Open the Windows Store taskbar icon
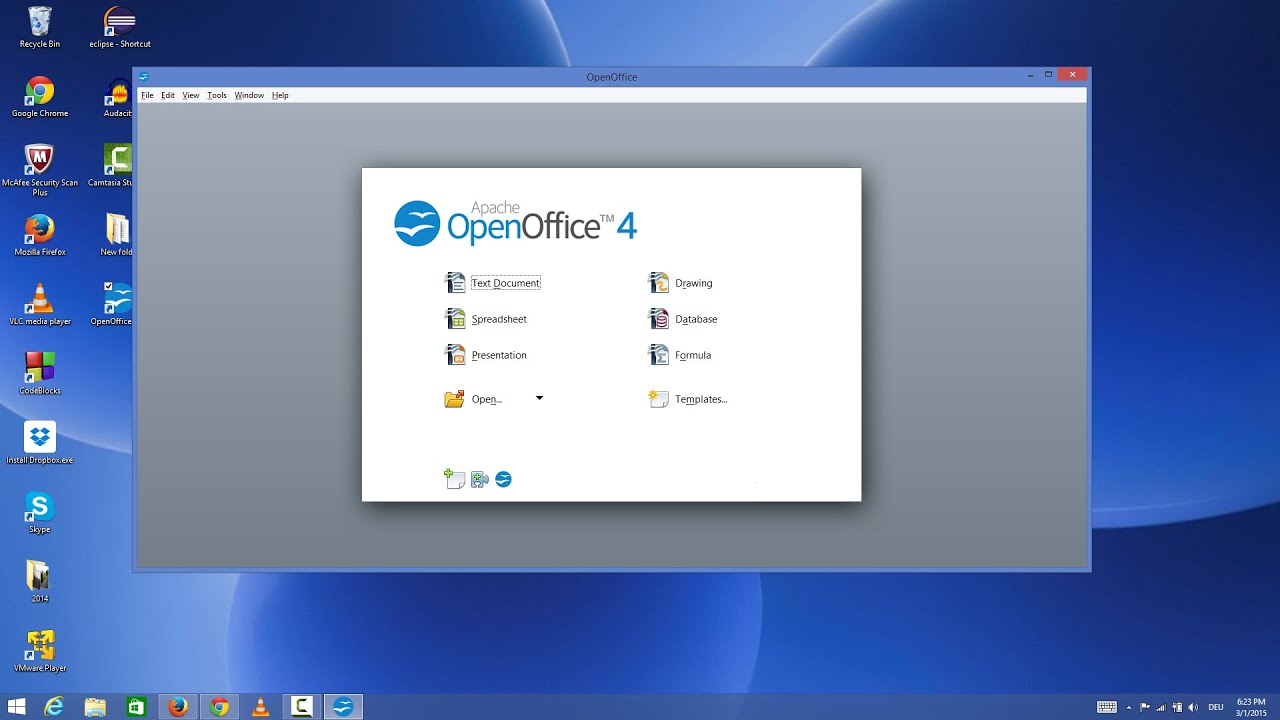This screenshot has width=1280, height=720. tap(136, 707)
